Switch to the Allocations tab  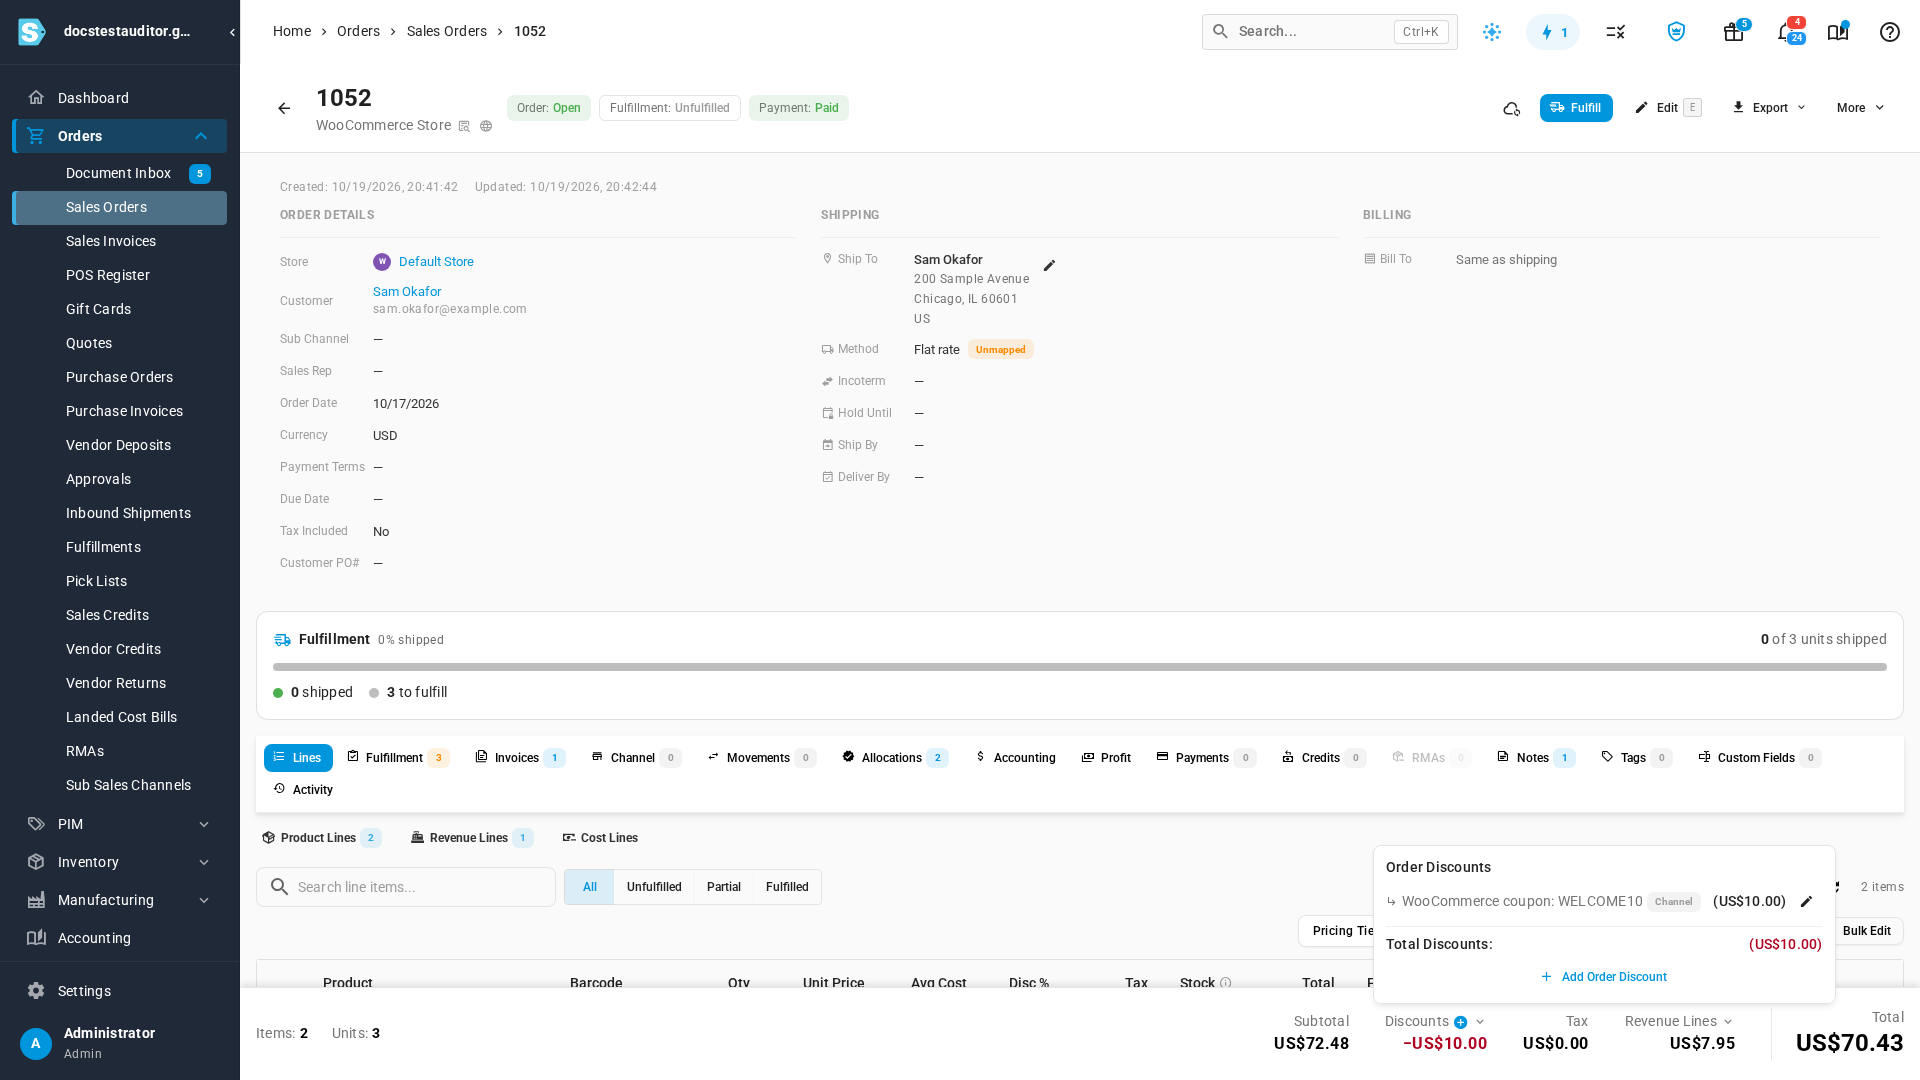coord(895,758)
